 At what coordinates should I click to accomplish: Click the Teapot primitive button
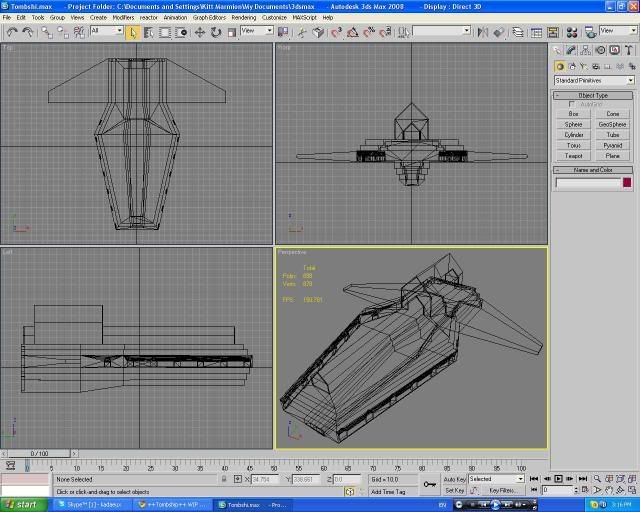(x=573, y=156)
